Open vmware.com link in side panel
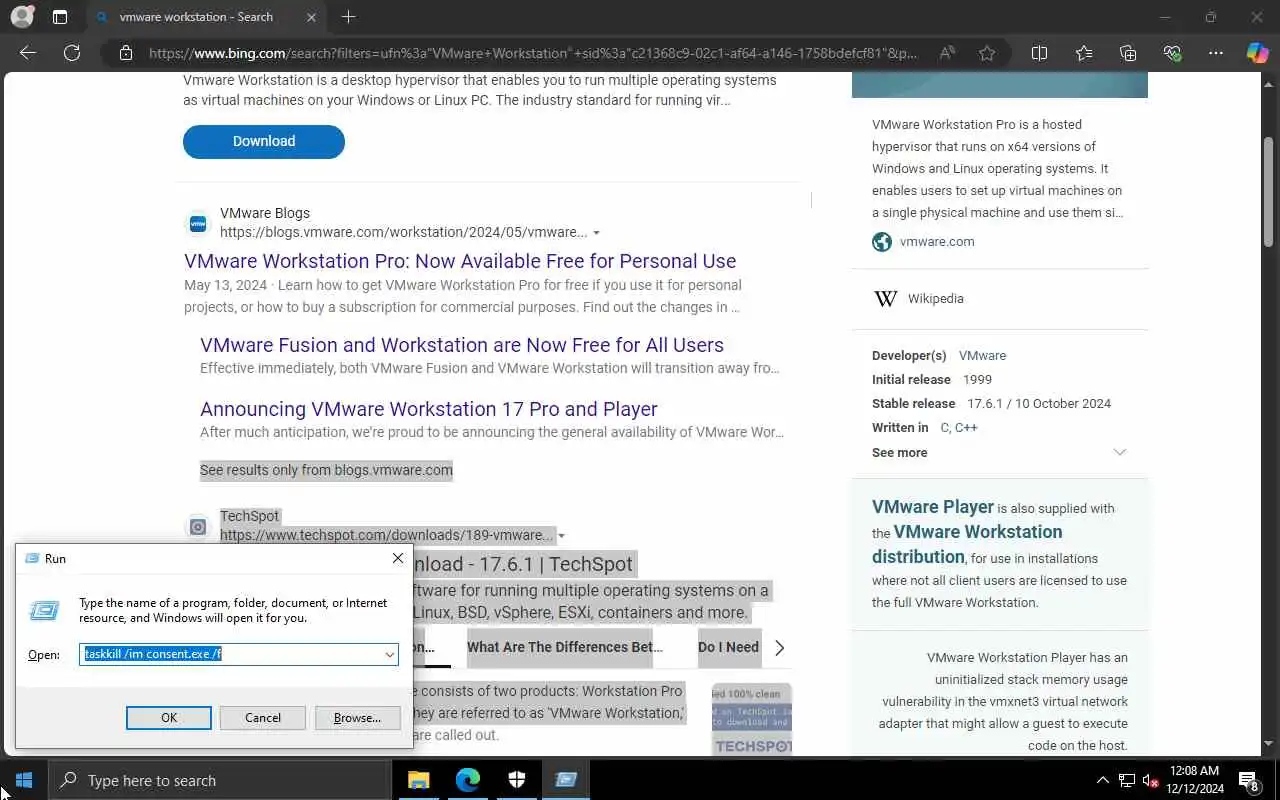 tap(937, 242)
